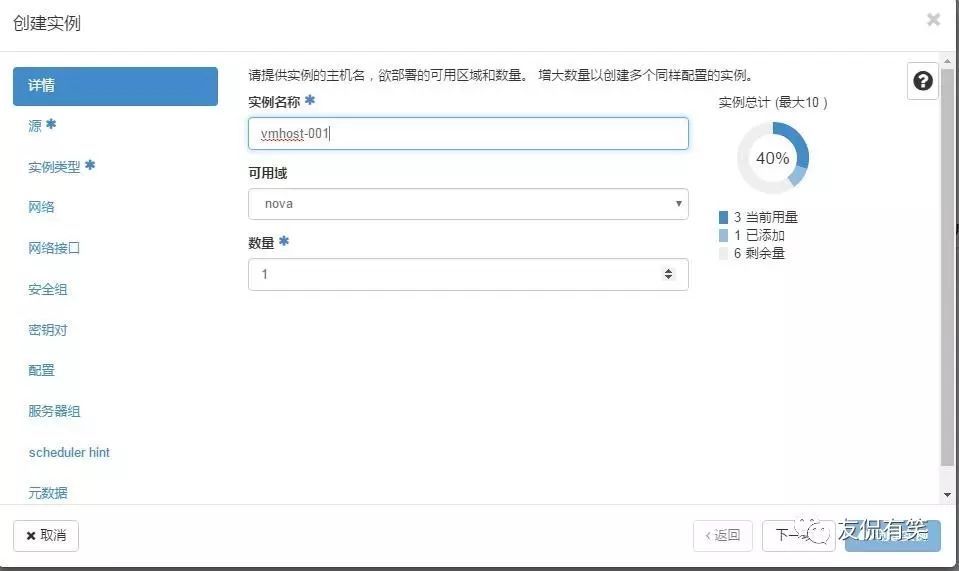Click the 返回 back button
Screen dimensions: 959x571
coord(722,535)
